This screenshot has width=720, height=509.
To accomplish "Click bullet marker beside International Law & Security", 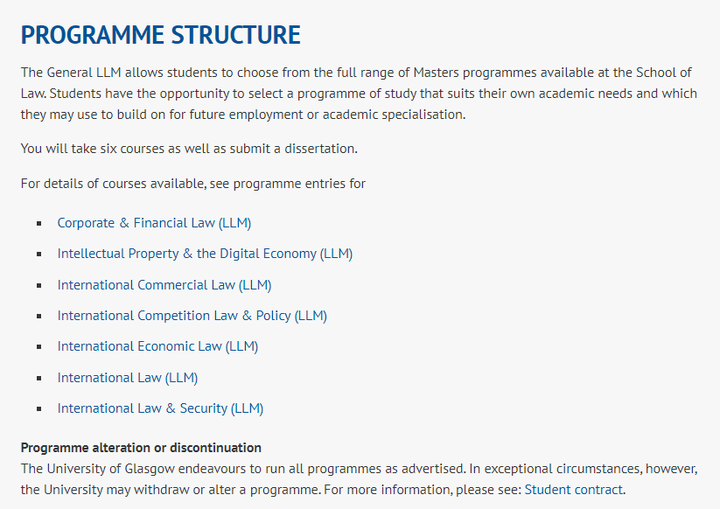I will (x=39, y=409).
